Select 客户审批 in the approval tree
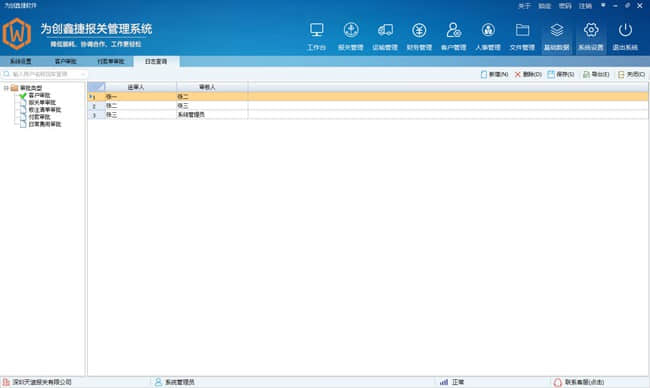 click(39, 95)
